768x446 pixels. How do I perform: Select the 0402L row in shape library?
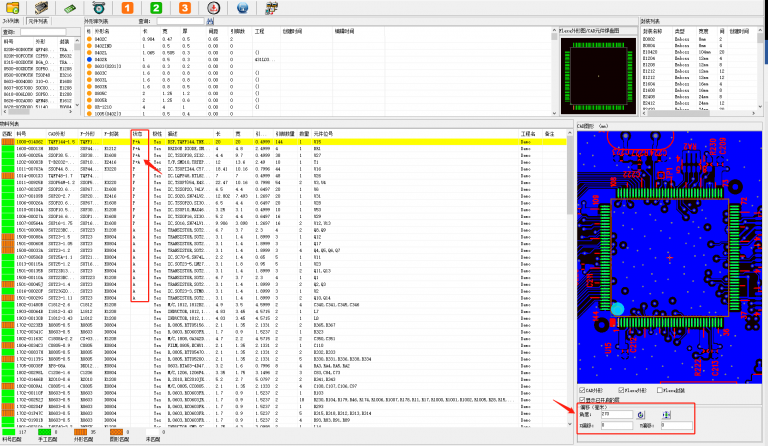(x=318, y=52)
